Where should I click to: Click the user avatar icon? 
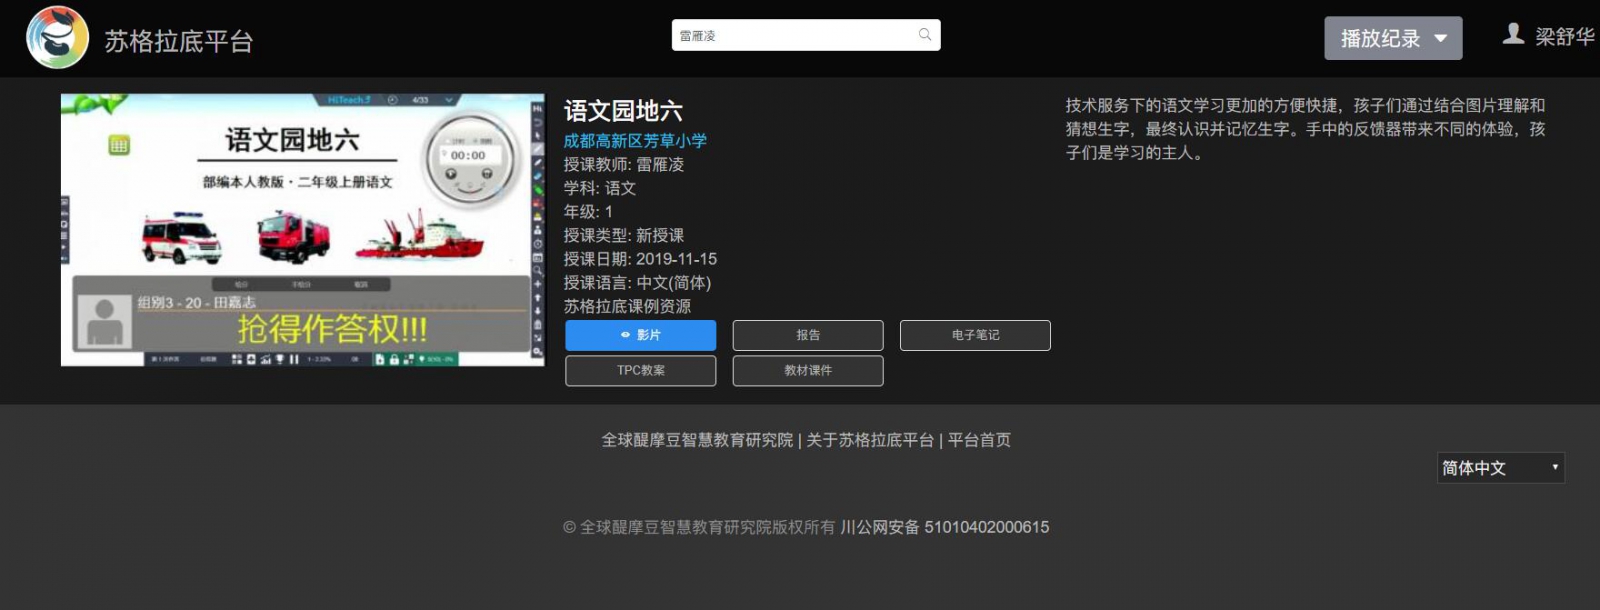[1513, 34]
